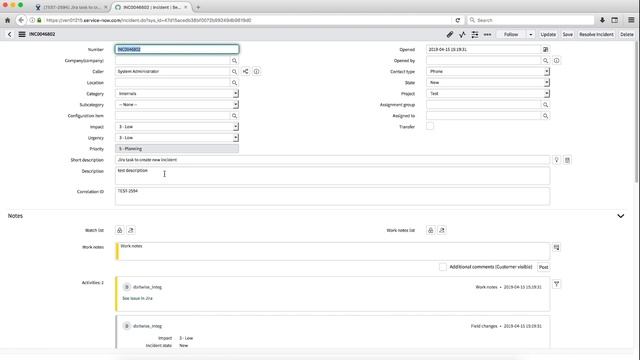This screenshot has height=360, width=640.
Task: Click the Follow button
Action: pos(511,35)
